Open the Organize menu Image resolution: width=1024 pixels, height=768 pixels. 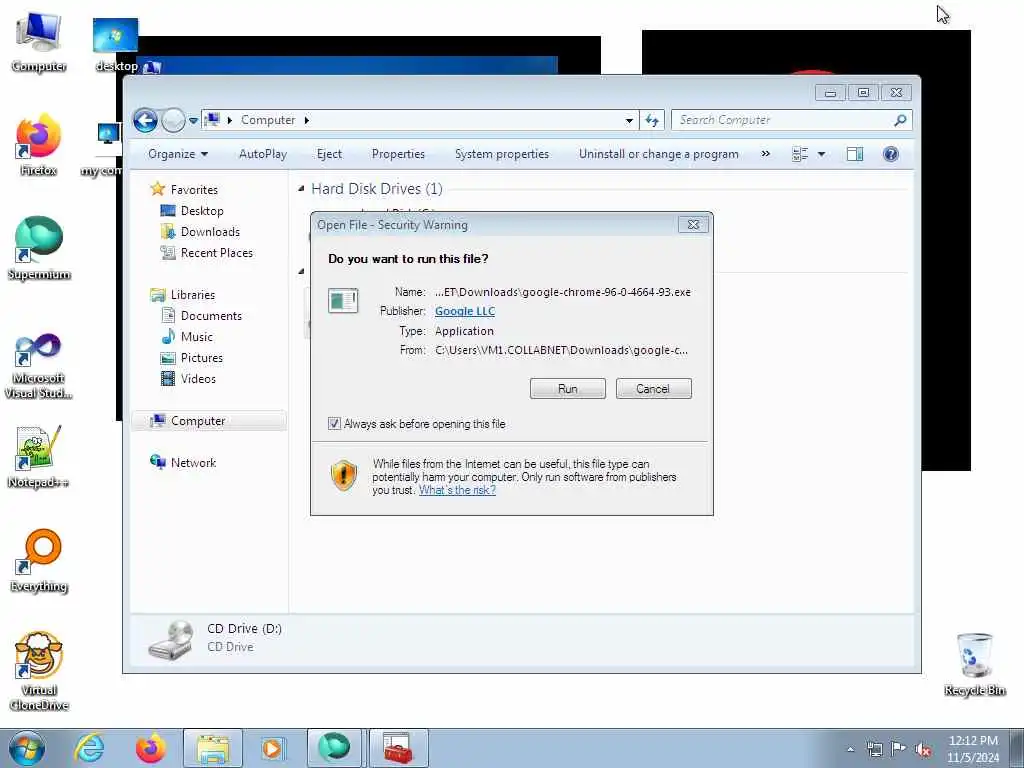coord(178,154)
